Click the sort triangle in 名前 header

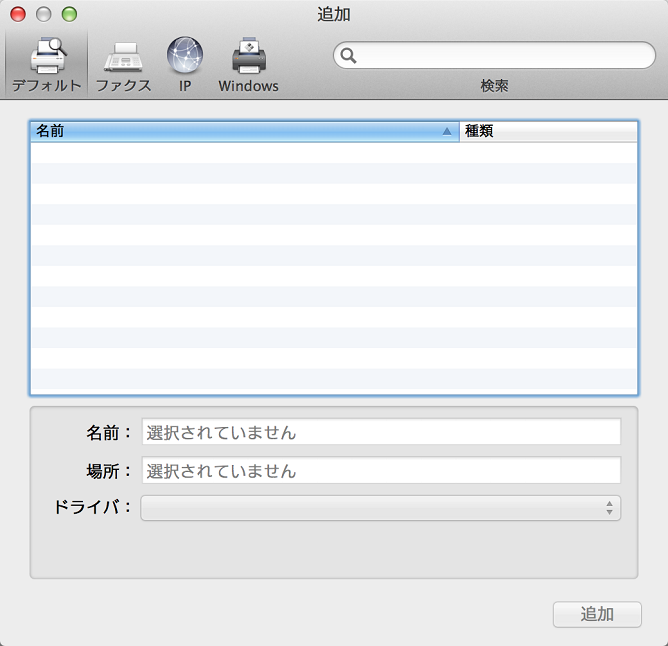click(x=447, y=131)
